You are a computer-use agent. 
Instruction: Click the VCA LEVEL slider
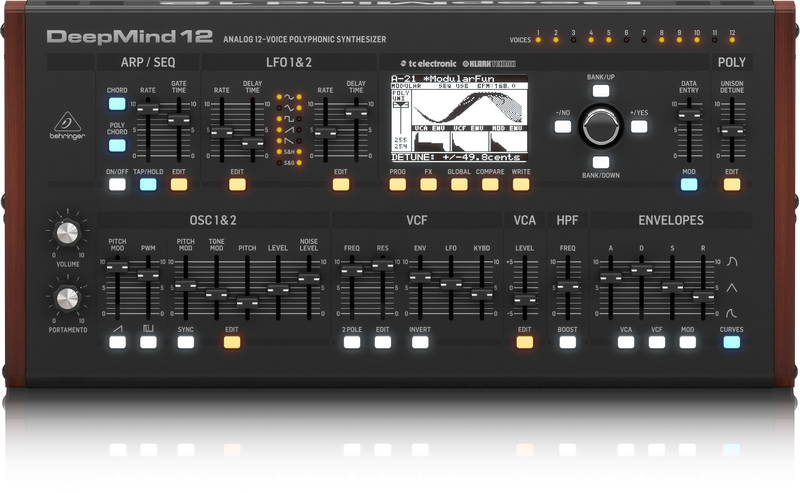pyautogui.click(x=524, y=300)
